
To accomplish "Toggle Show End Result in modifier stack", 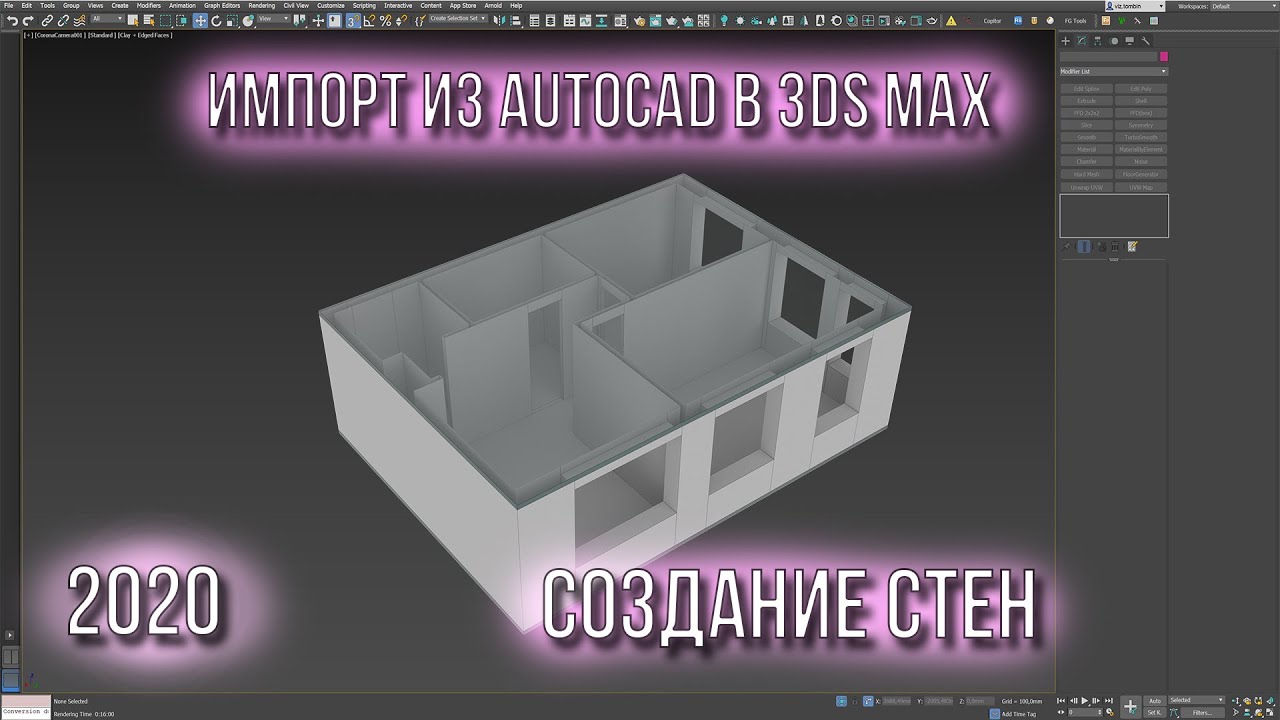I will tap(1084, 246).
